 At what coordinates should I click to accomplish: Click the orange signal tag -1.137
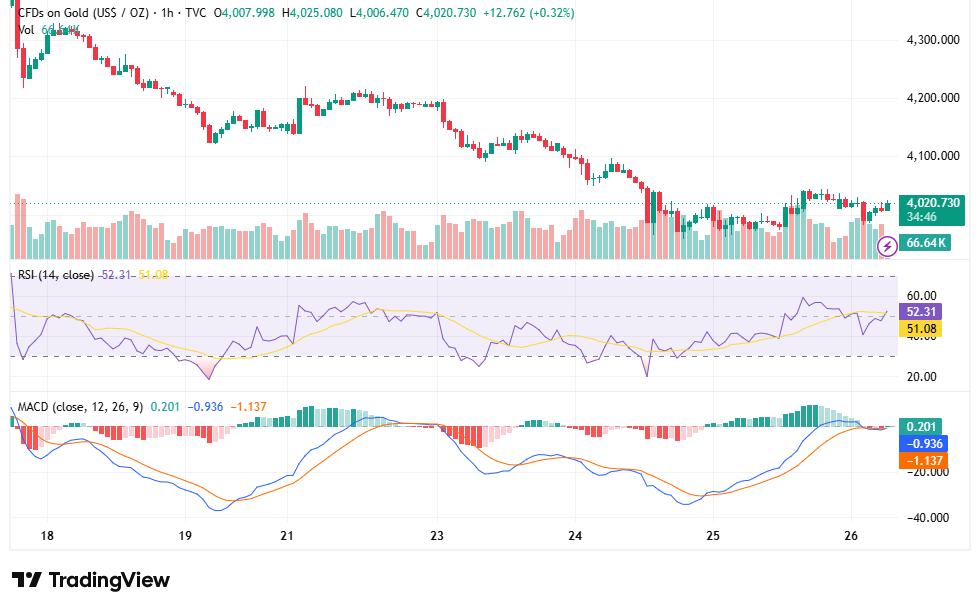(x=923, y=460)
